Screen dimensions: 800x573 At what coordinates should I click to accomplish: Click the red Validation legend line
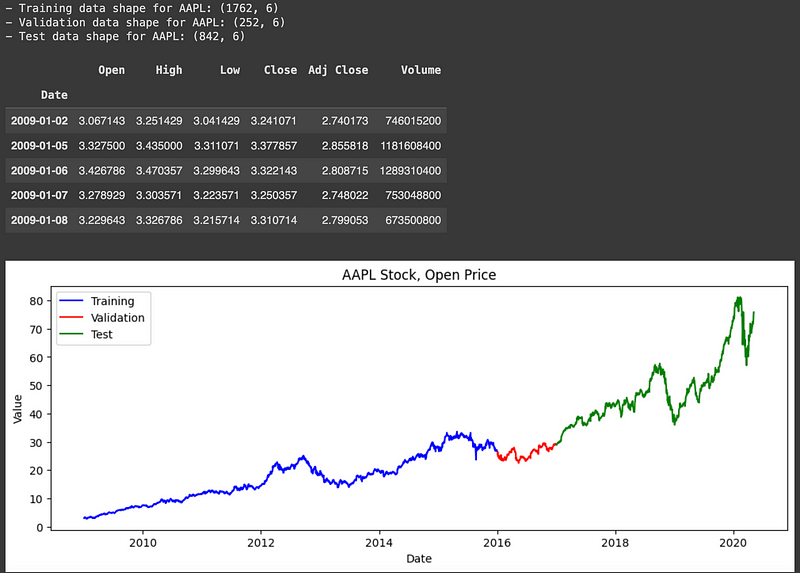click(x=71, y=317)
